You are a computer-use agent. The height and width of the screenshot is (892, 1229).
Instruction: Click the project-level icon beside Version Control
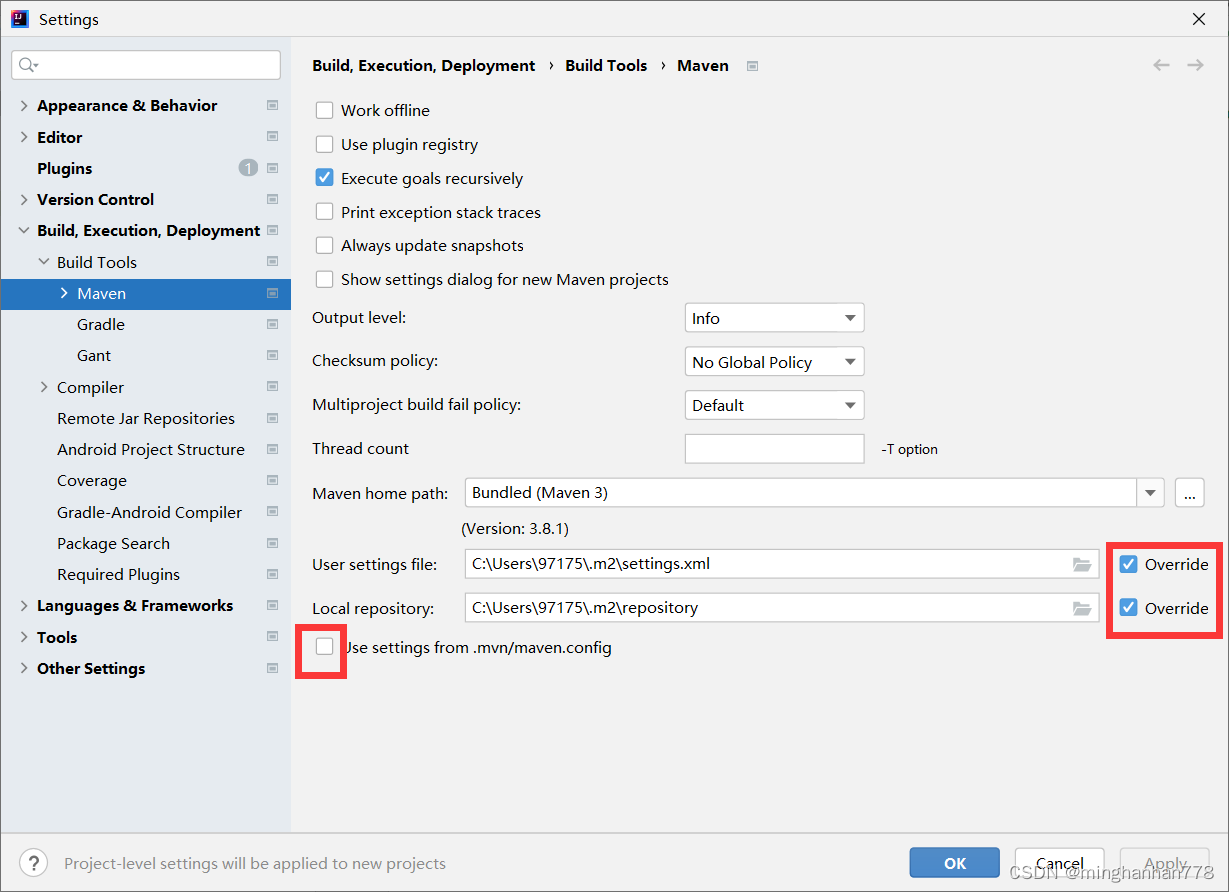click(x=272, y=199)
